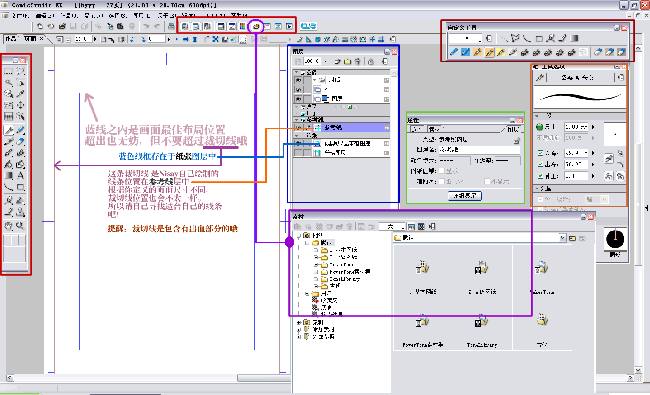Select the last eraser preset in top-right palette
Image resolution: width=650 pixels, height=395 pixels.
(x=621, y=52)
